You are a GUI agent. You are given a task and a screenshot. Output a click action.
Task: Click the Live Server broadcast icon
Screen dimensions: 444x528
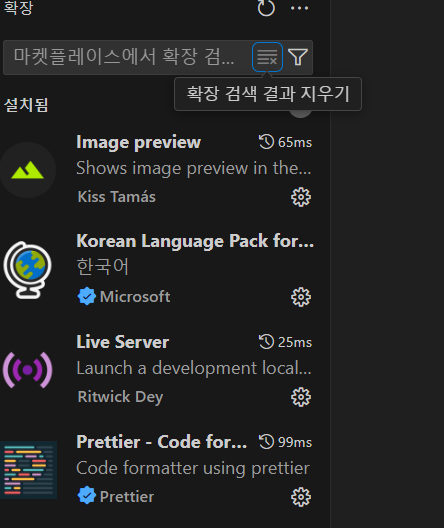(x=28, y=370)
